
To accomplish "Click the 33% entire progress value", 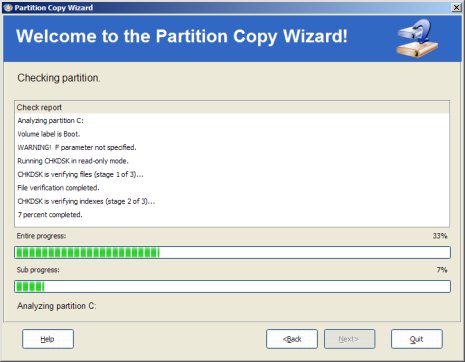I will (x=440, y=236).
